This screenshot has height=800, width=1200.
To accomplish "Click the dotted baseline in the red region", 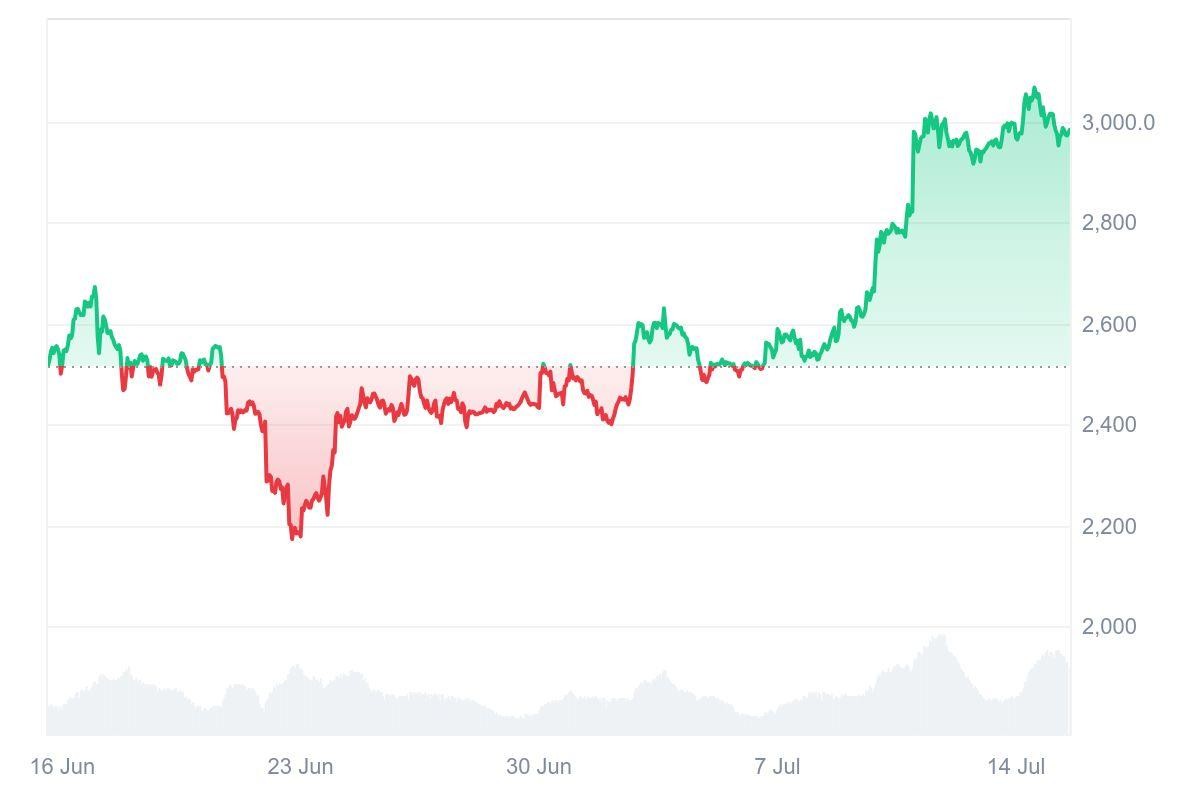I will coord(400,367).
